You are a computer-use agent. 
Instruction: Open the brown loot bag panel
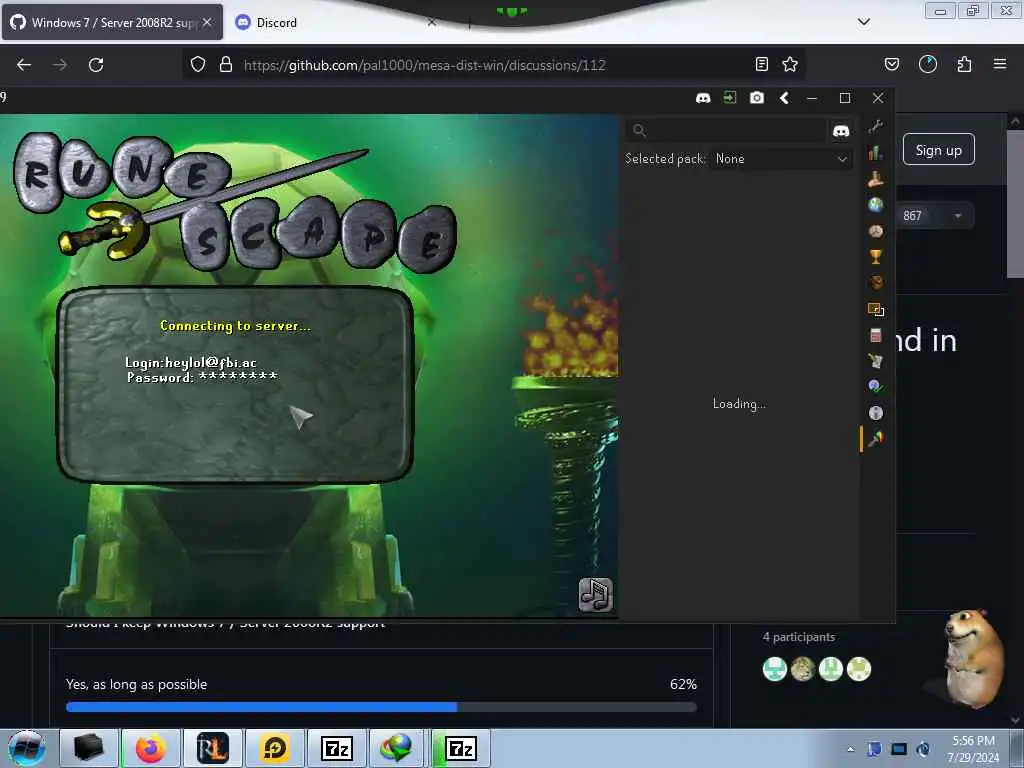pyautogui.click(x=876, y=283)
